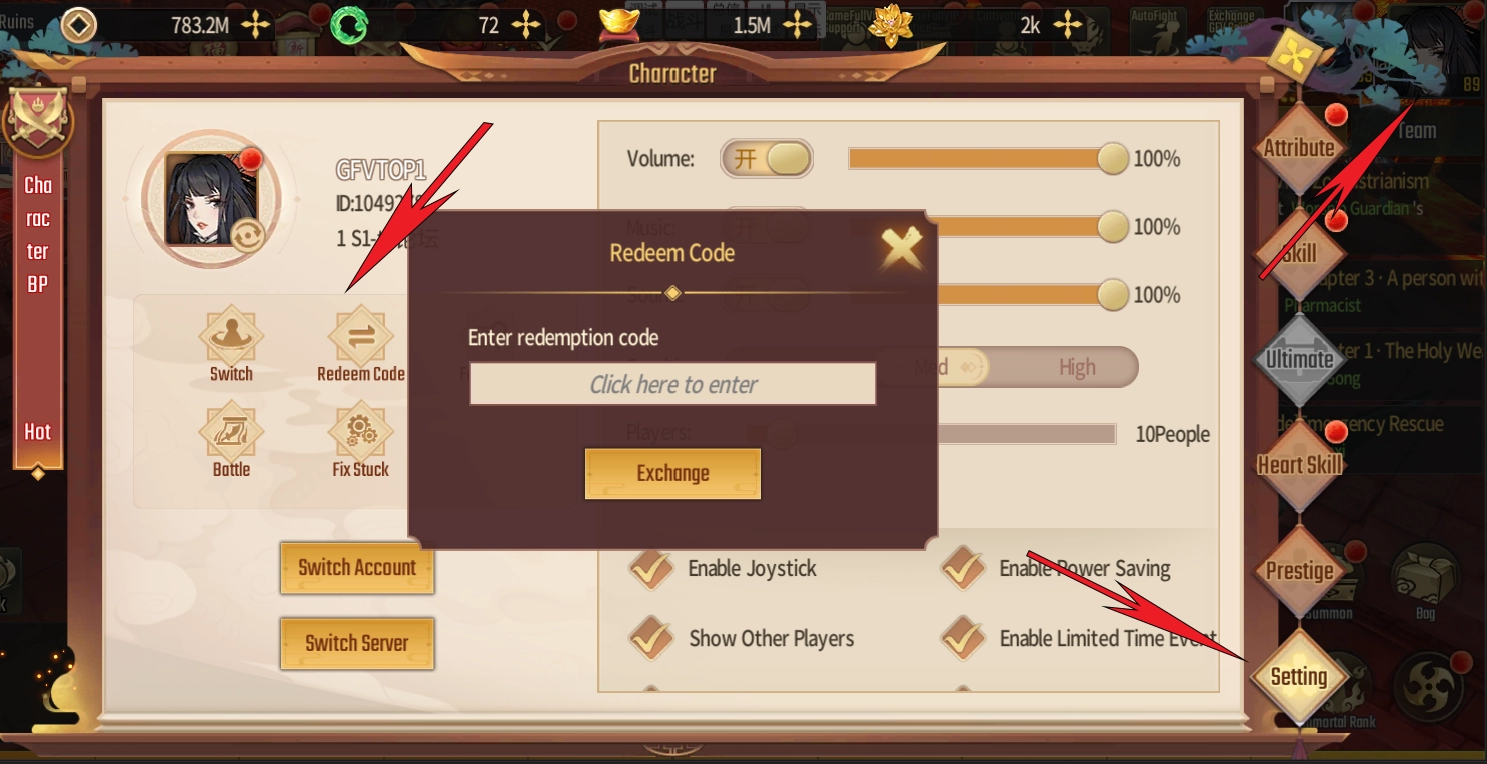Click the redemption code input field
Screen dimensions: 1487x764
[x=673, y=384]
